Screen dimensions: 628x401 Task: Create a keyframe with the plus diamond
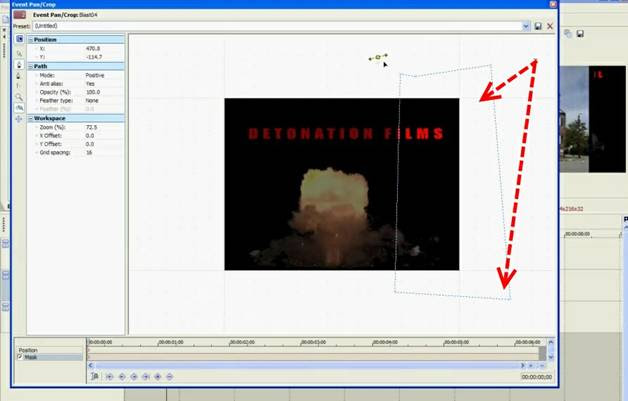pyautogui.click(x=158, y=377)
